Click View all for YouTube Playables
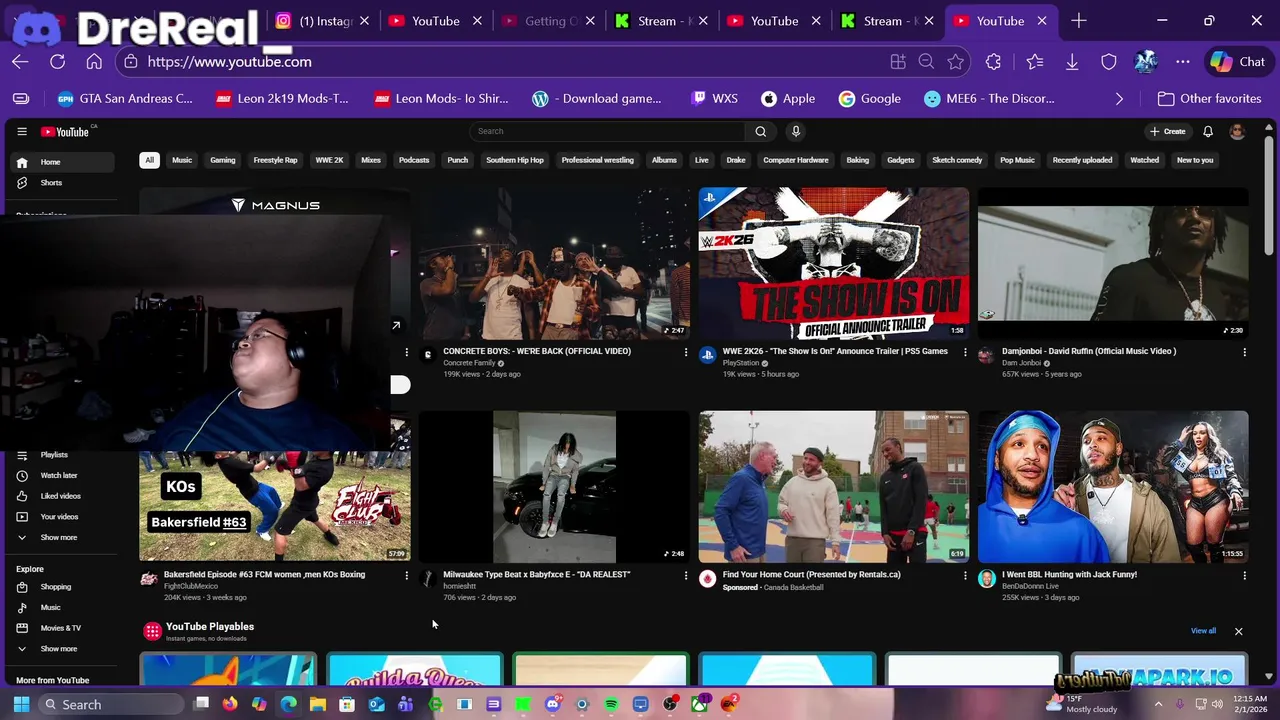This screenshot has width=1280, height=720. click(1203, 631)
